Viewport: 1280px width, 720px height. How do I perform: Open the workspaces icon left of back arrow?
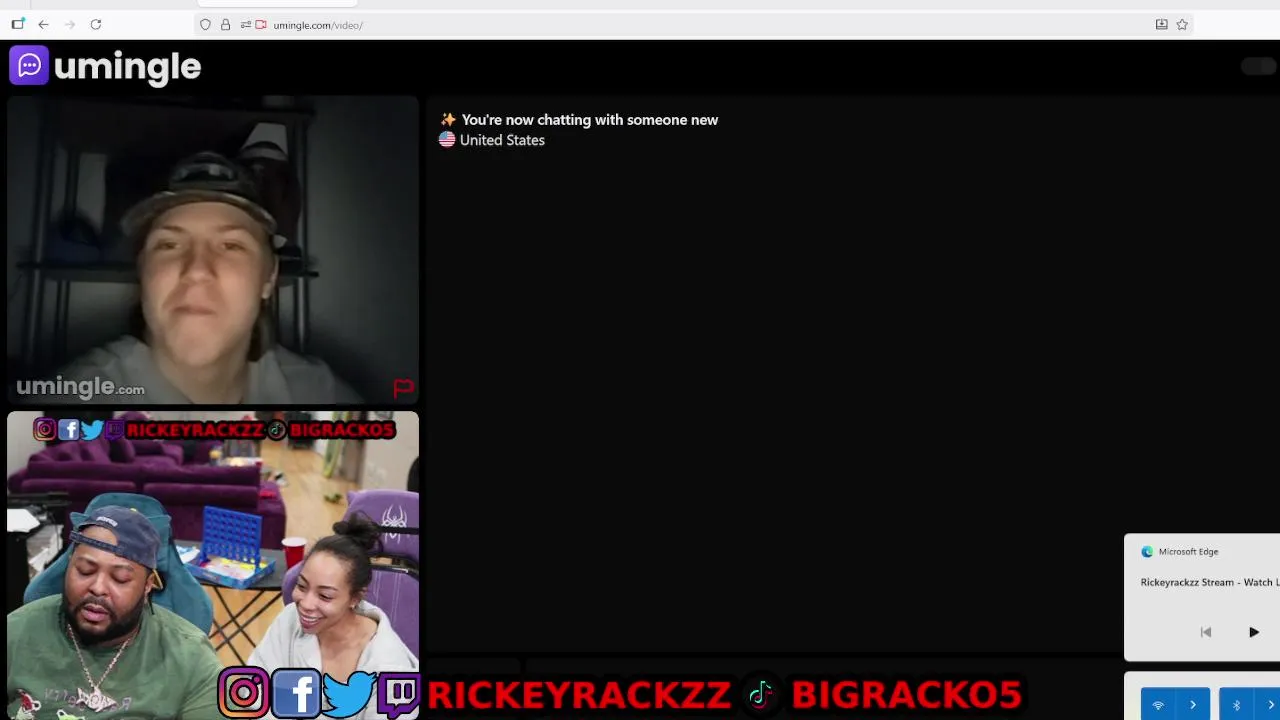pyautogui.click(x=18, y=24)
